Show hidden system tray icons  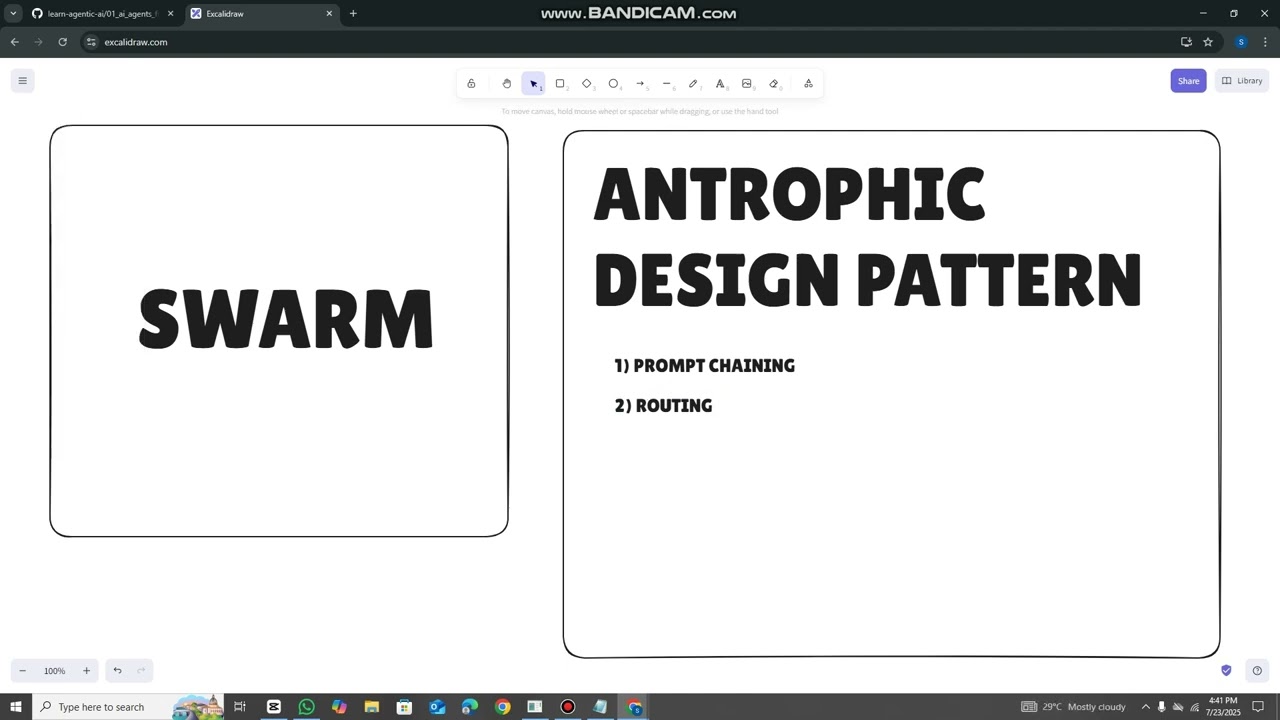1145,707
